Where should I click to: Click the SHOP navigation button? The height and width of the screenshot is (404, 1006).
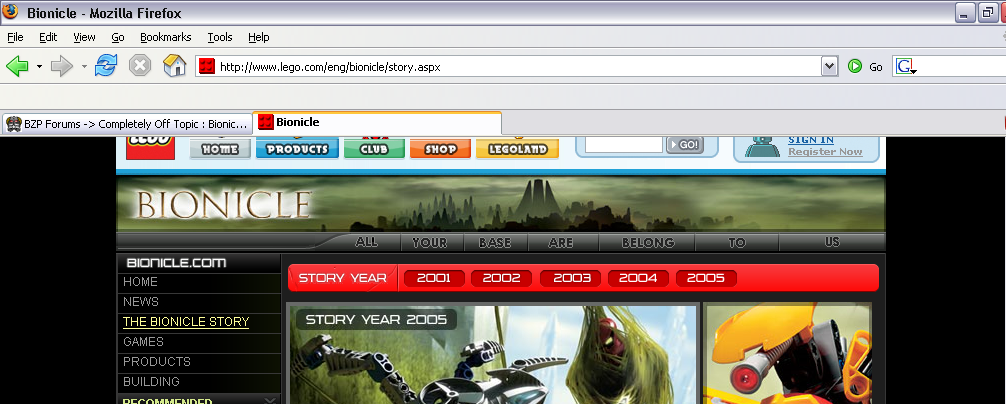(x=440, y=148)
